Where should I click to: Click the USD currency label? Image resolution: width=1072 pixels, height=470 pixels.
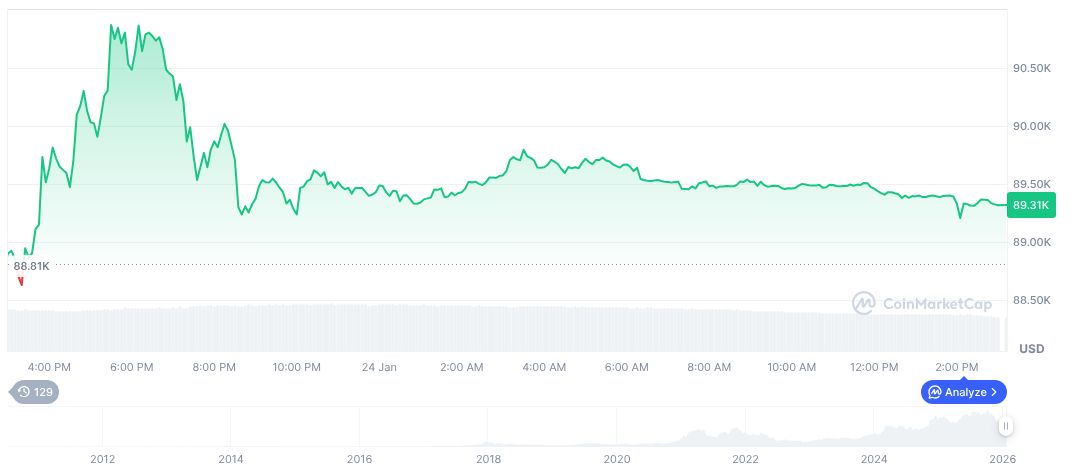1031,349
